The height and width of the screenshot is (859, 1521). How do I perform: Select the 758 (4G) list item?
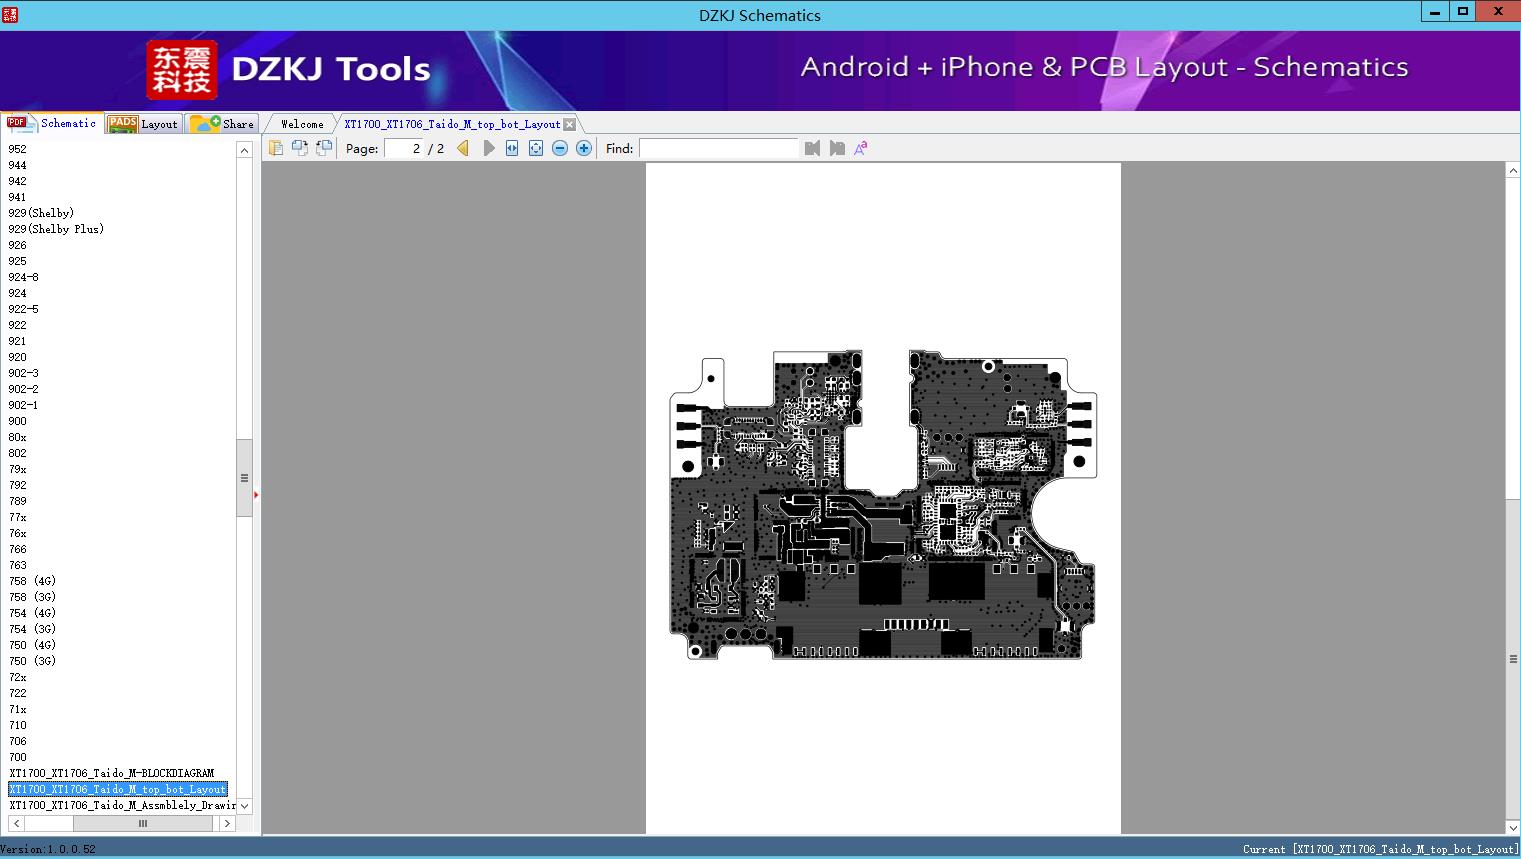(32, 581)
